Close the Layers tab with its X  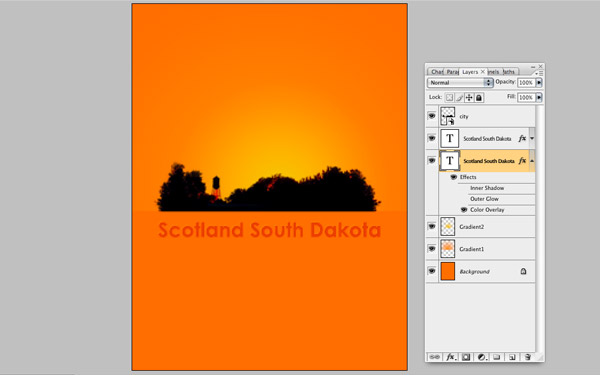pyautogui.click(x=483, y=72)
